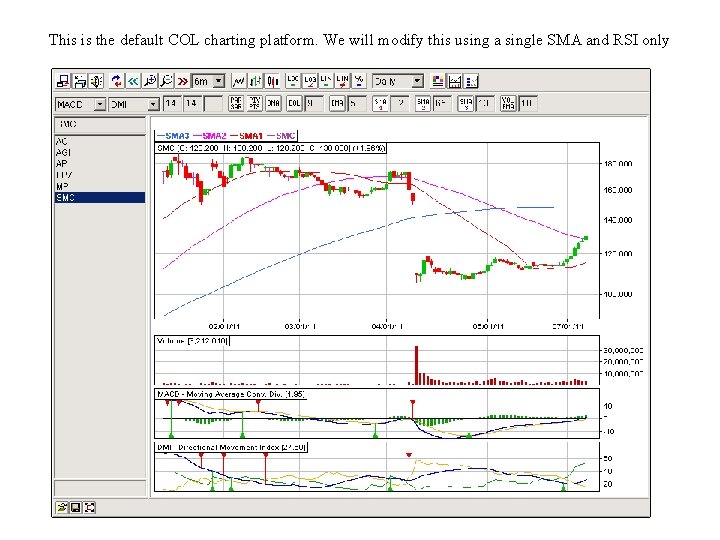
Task: Click the EMA period input field
Action: click(x=356, y=104)
